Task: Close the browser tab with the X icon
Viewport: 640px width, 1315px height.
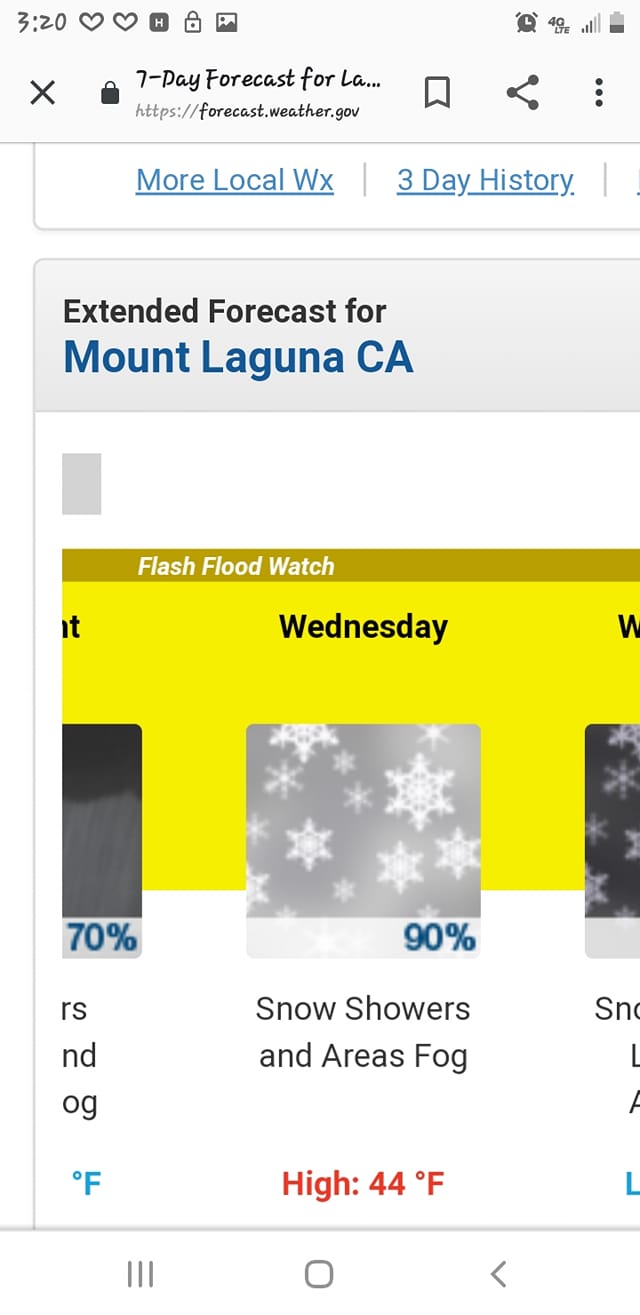Action: point(42,94)
